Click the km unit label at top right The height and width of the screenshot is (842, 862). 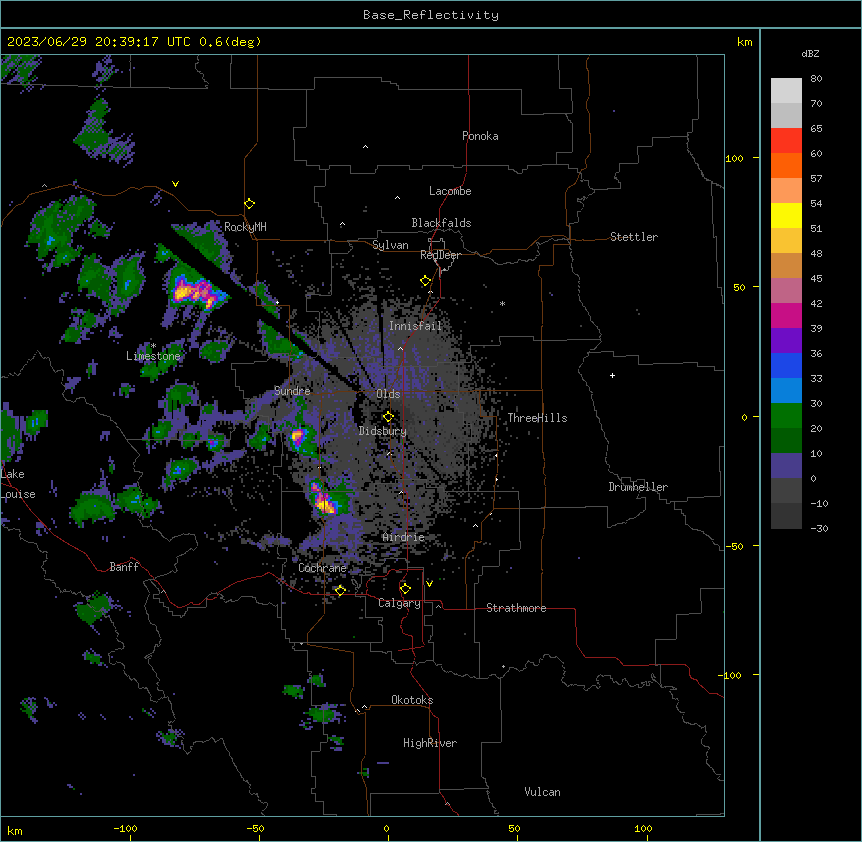point(744,42)
